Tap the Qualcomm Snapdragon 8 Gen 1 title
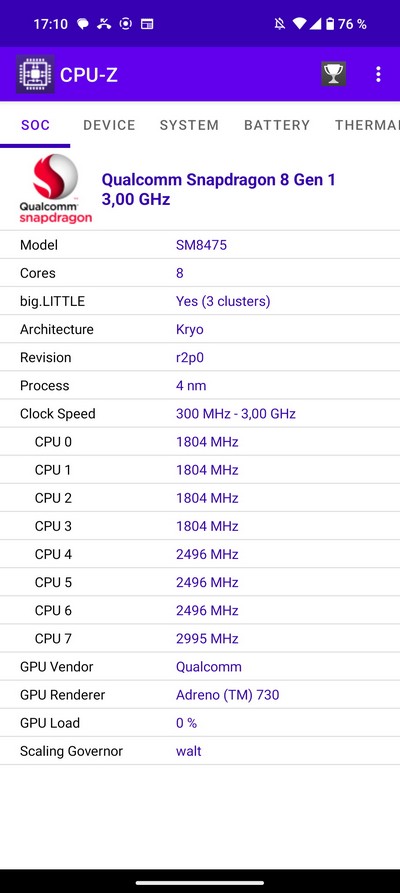 [219, 180]
